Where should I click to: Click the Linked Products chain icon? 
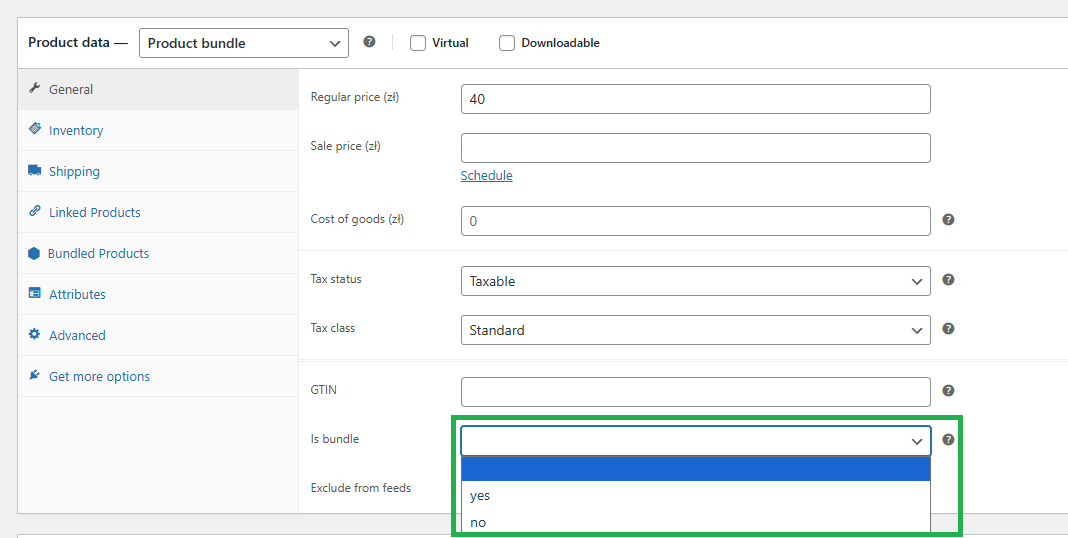click(35, 212)
